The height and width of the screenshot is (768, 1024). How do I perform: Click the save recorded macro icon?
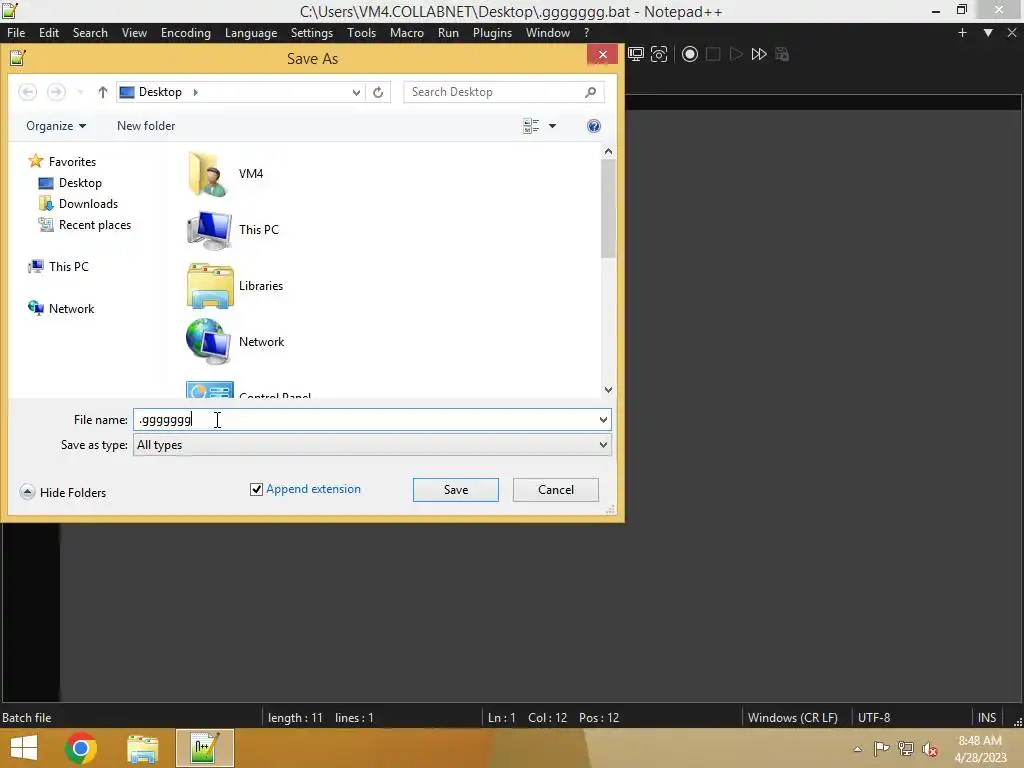782,54
